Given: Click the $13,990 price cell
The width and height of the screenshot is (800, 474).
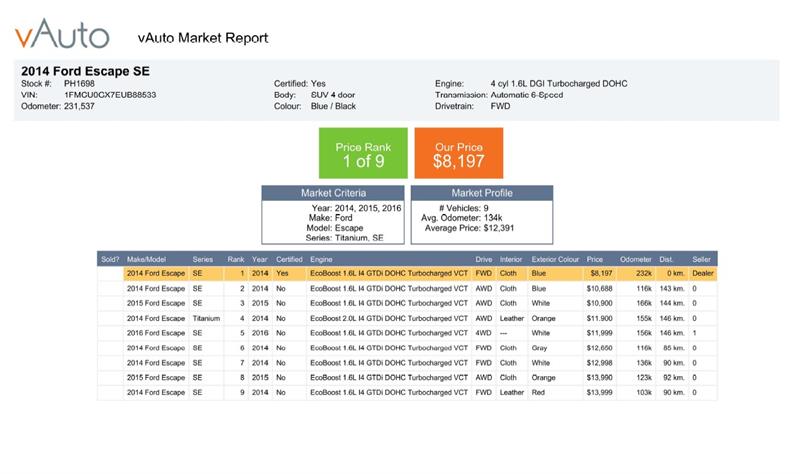Looking at the screenshot, I should point(599,378).
